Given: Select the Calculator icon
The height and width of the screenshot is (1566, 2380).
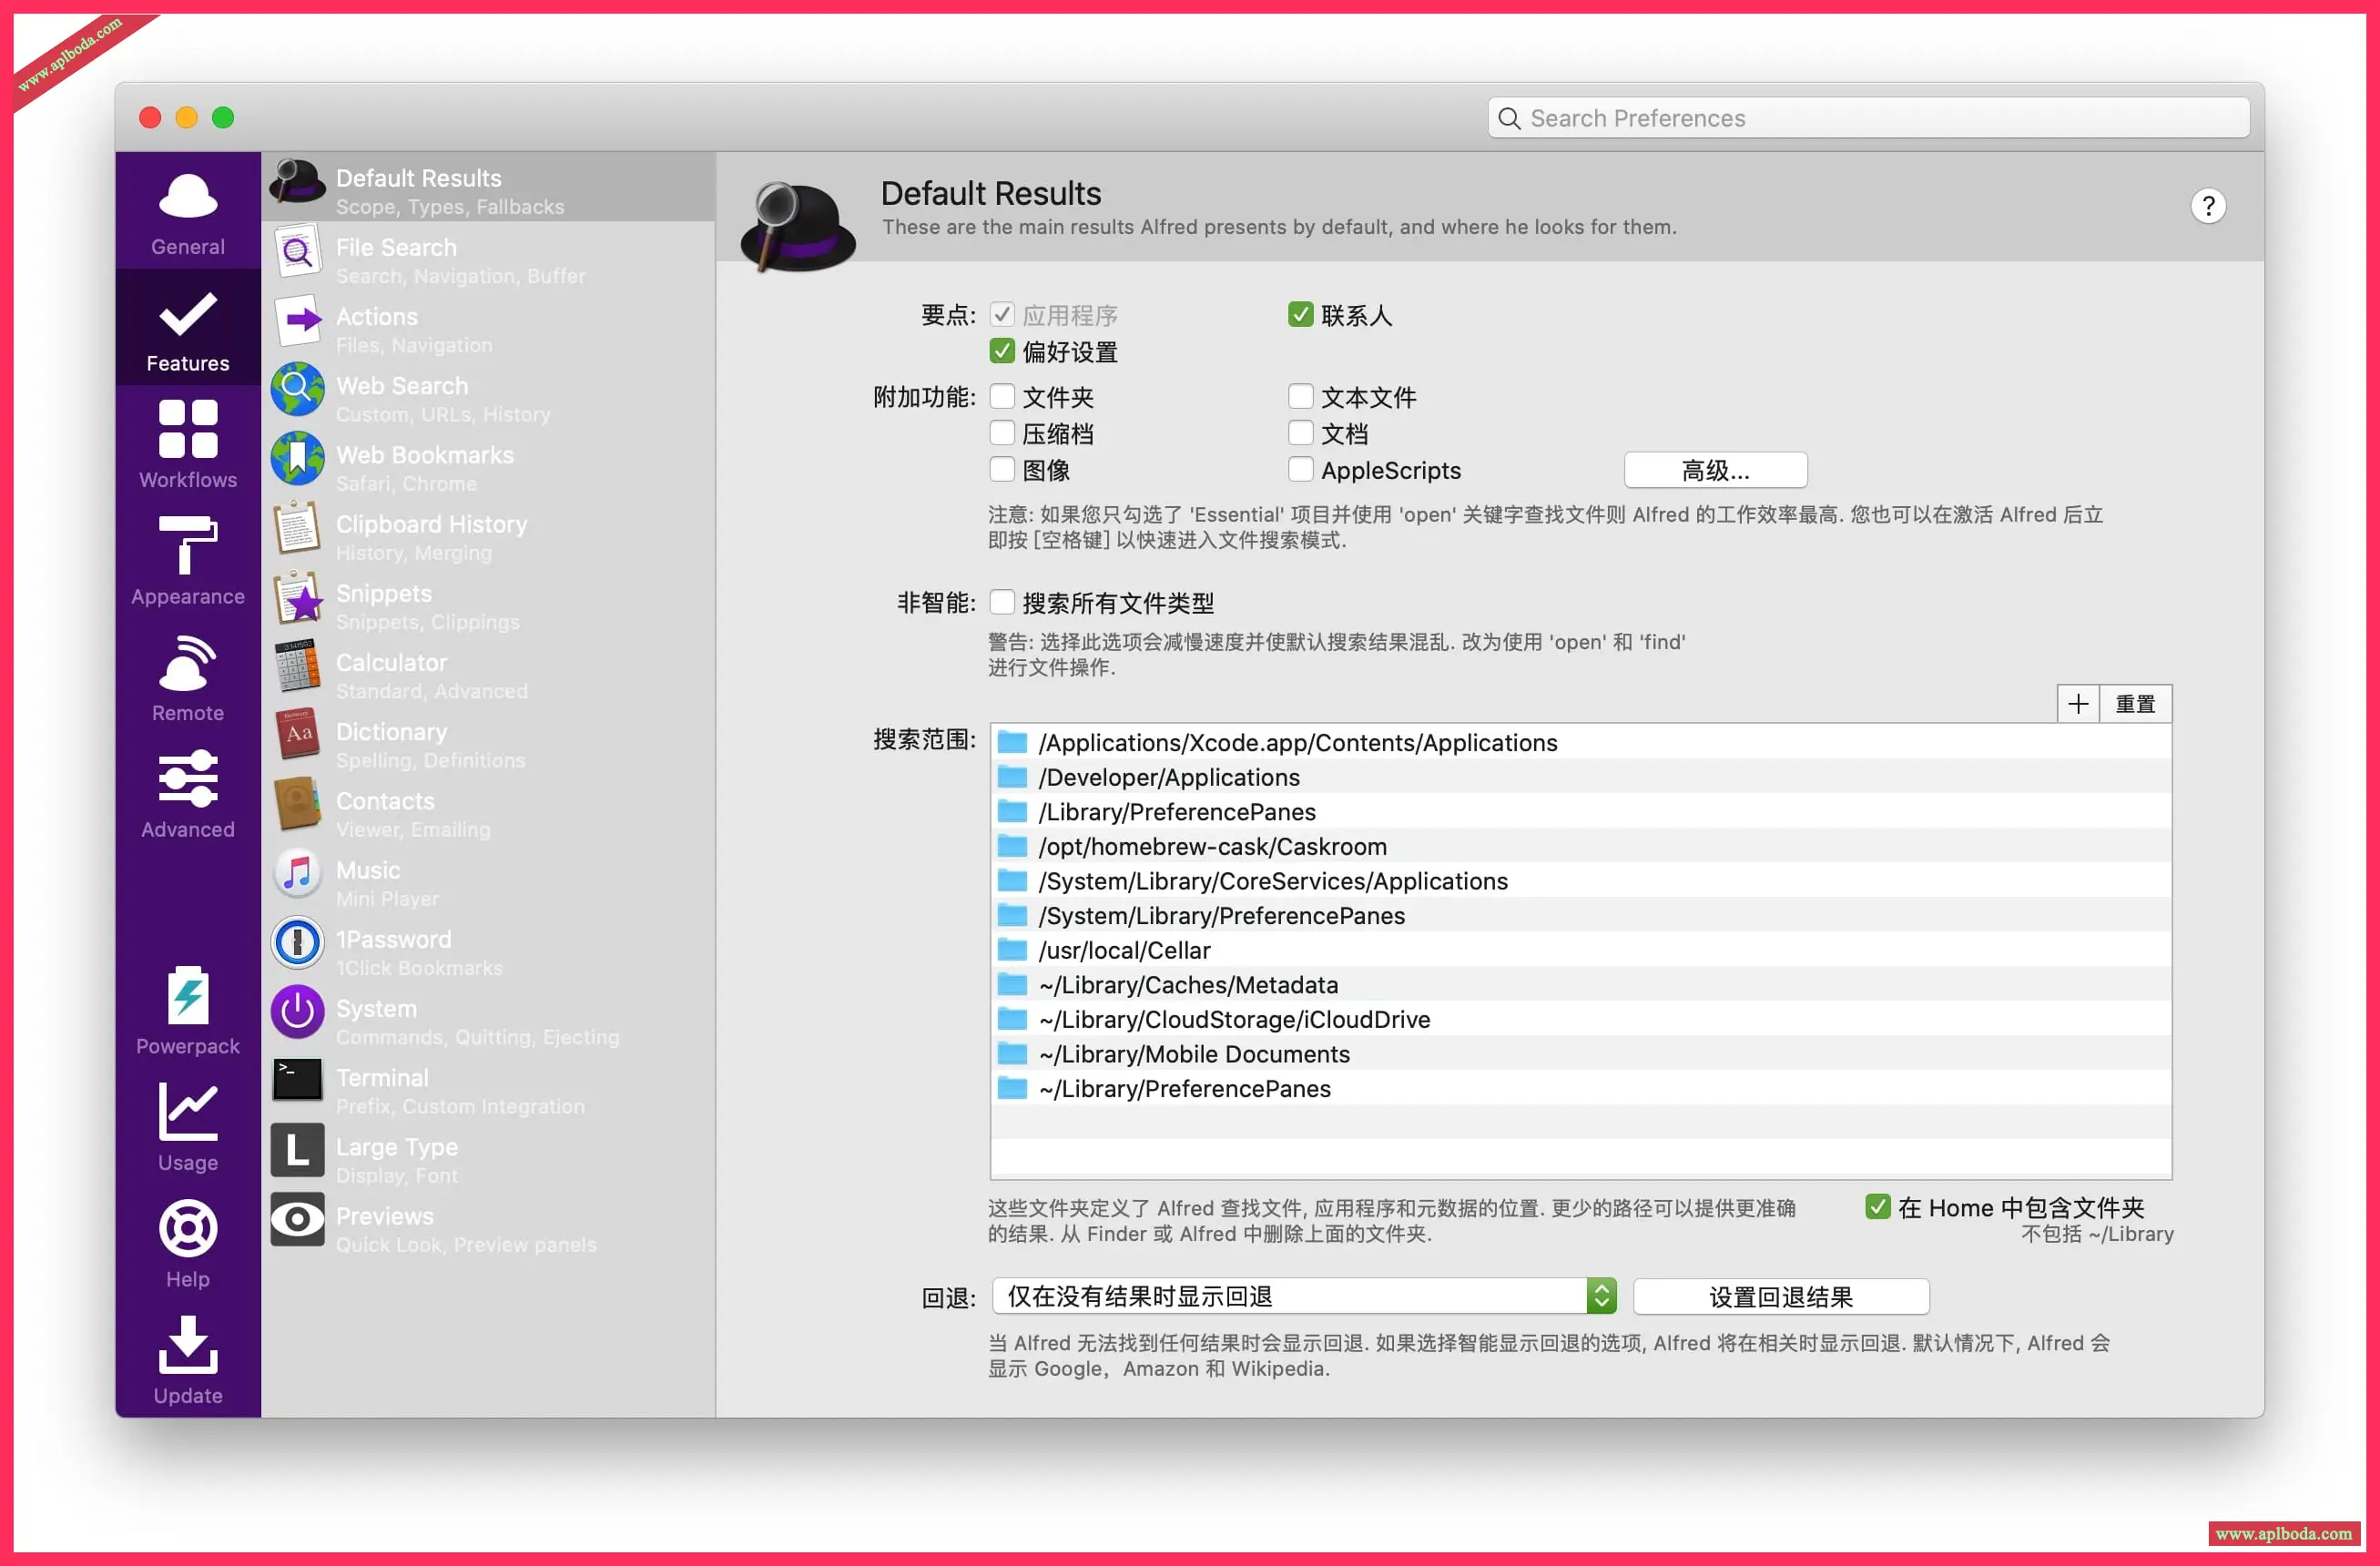Looking at the screenshot, I should pyautogui.click(x=298, y=666).
